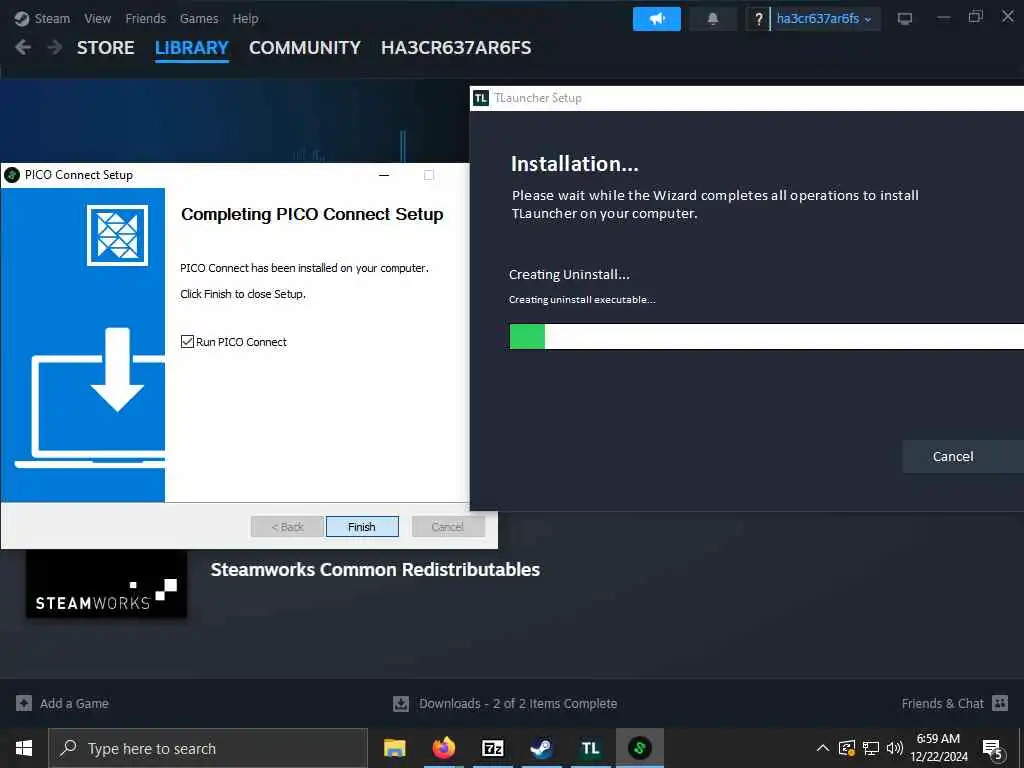Open File Explorer from taskbar
The image size is (1024, 768).
[394, 748]
